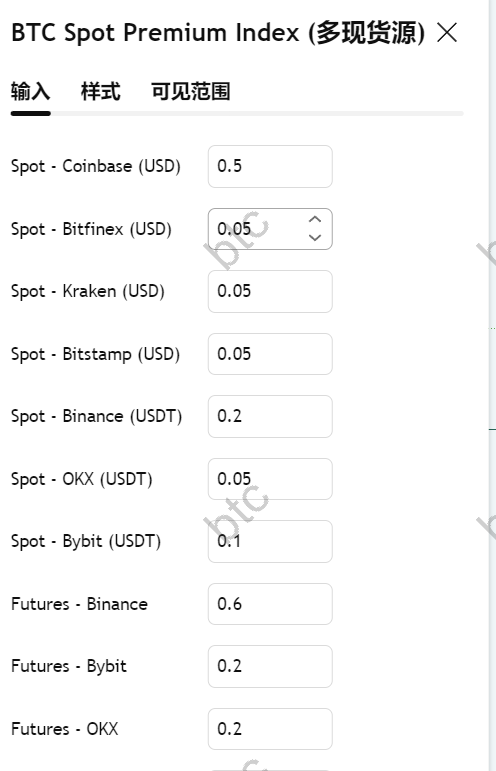Viewport: 496px width, 771px height.
Task: Click the dialog title BTC Spot Premium Index
Action: coord(155,33)
